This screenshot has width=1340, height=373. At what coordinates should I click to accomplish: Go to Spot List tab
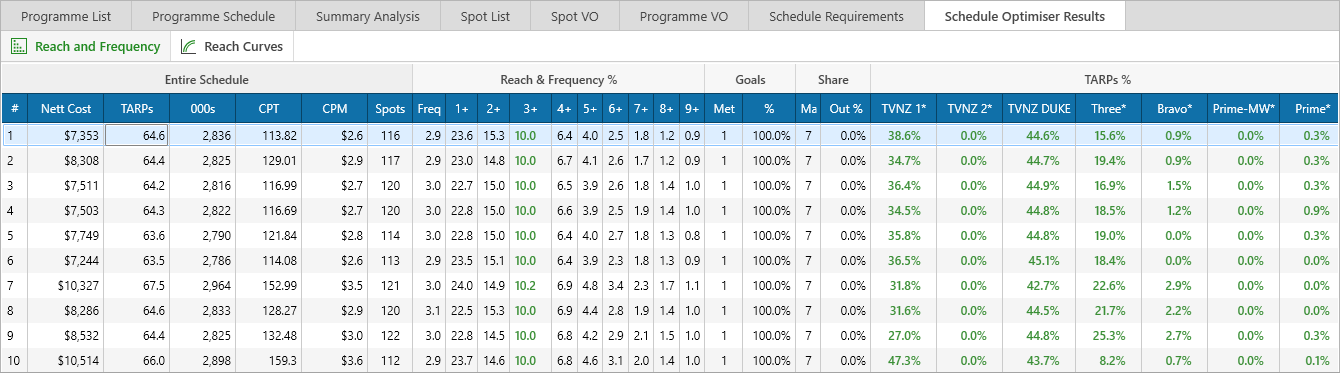[485, 16]
